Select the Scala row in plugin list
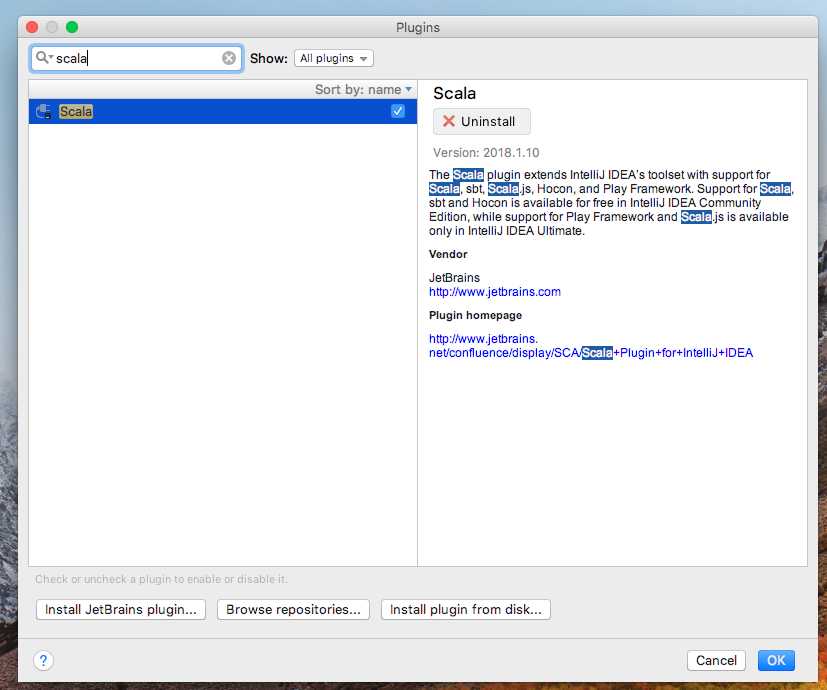 coord(223,111)
